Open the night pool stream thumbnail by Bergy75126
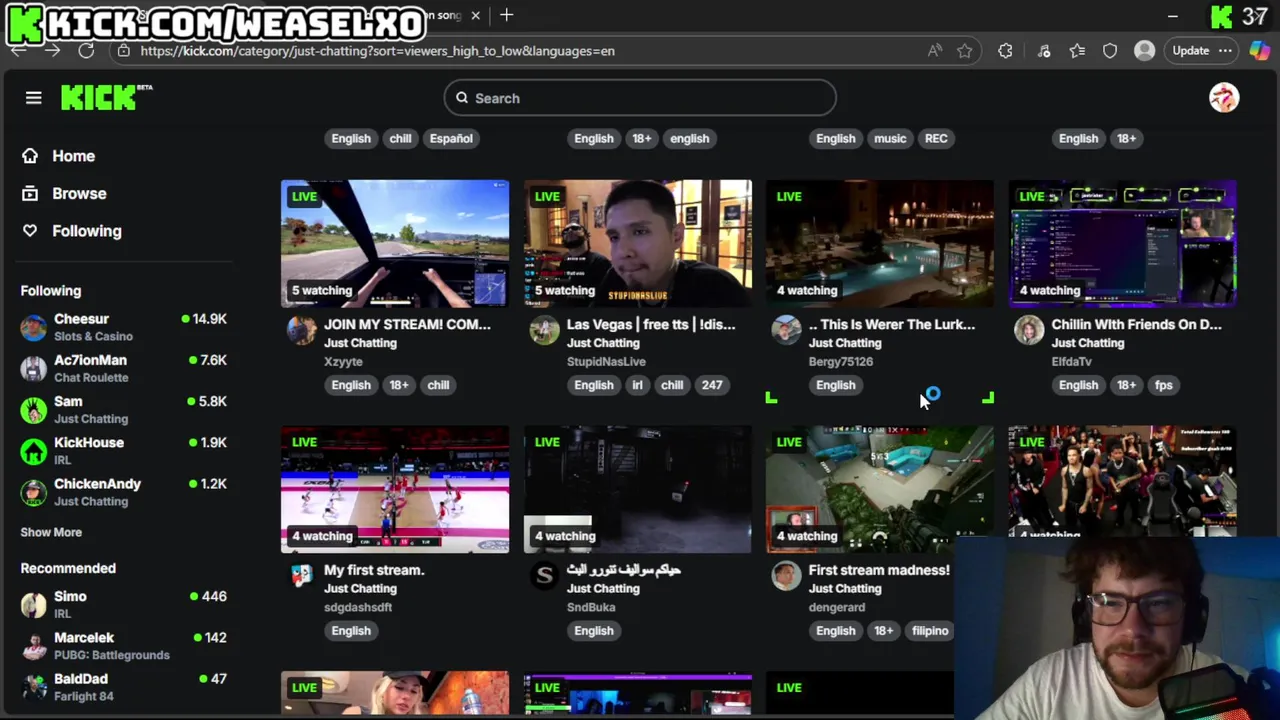 [880, 243]
